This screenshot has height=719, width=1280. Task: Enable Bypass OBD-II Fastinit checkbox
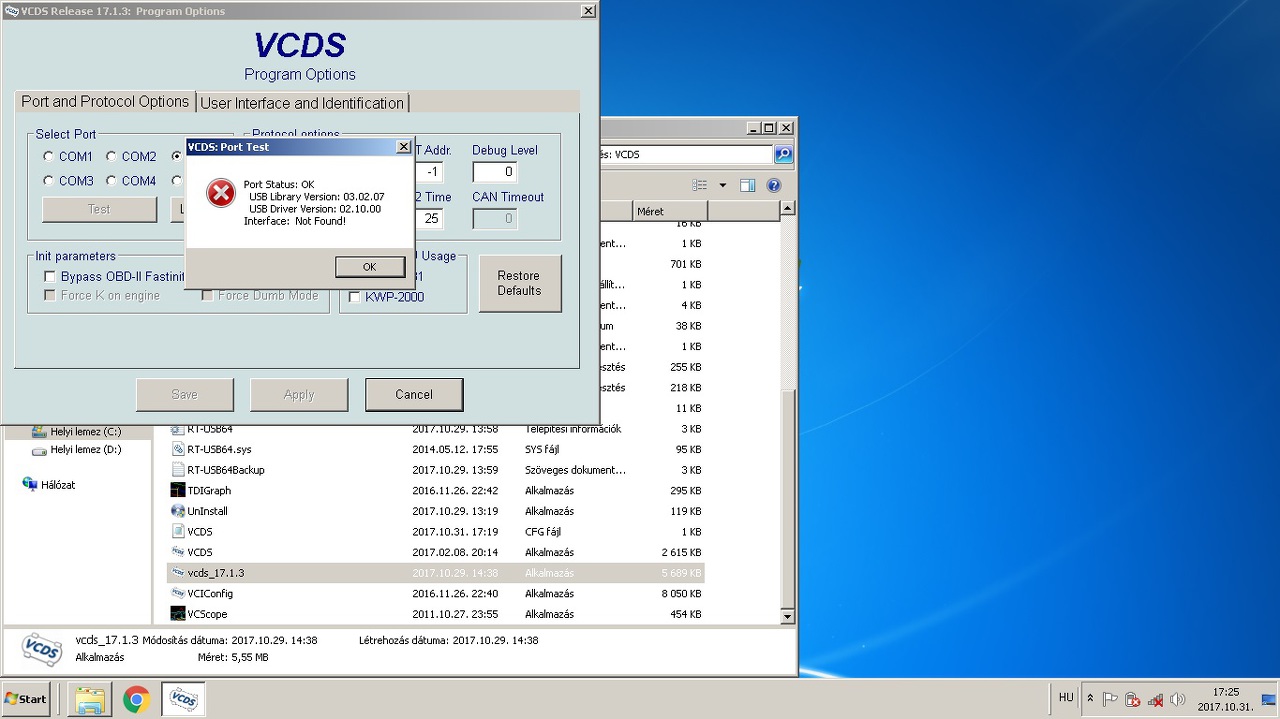(x=49, y=277)
